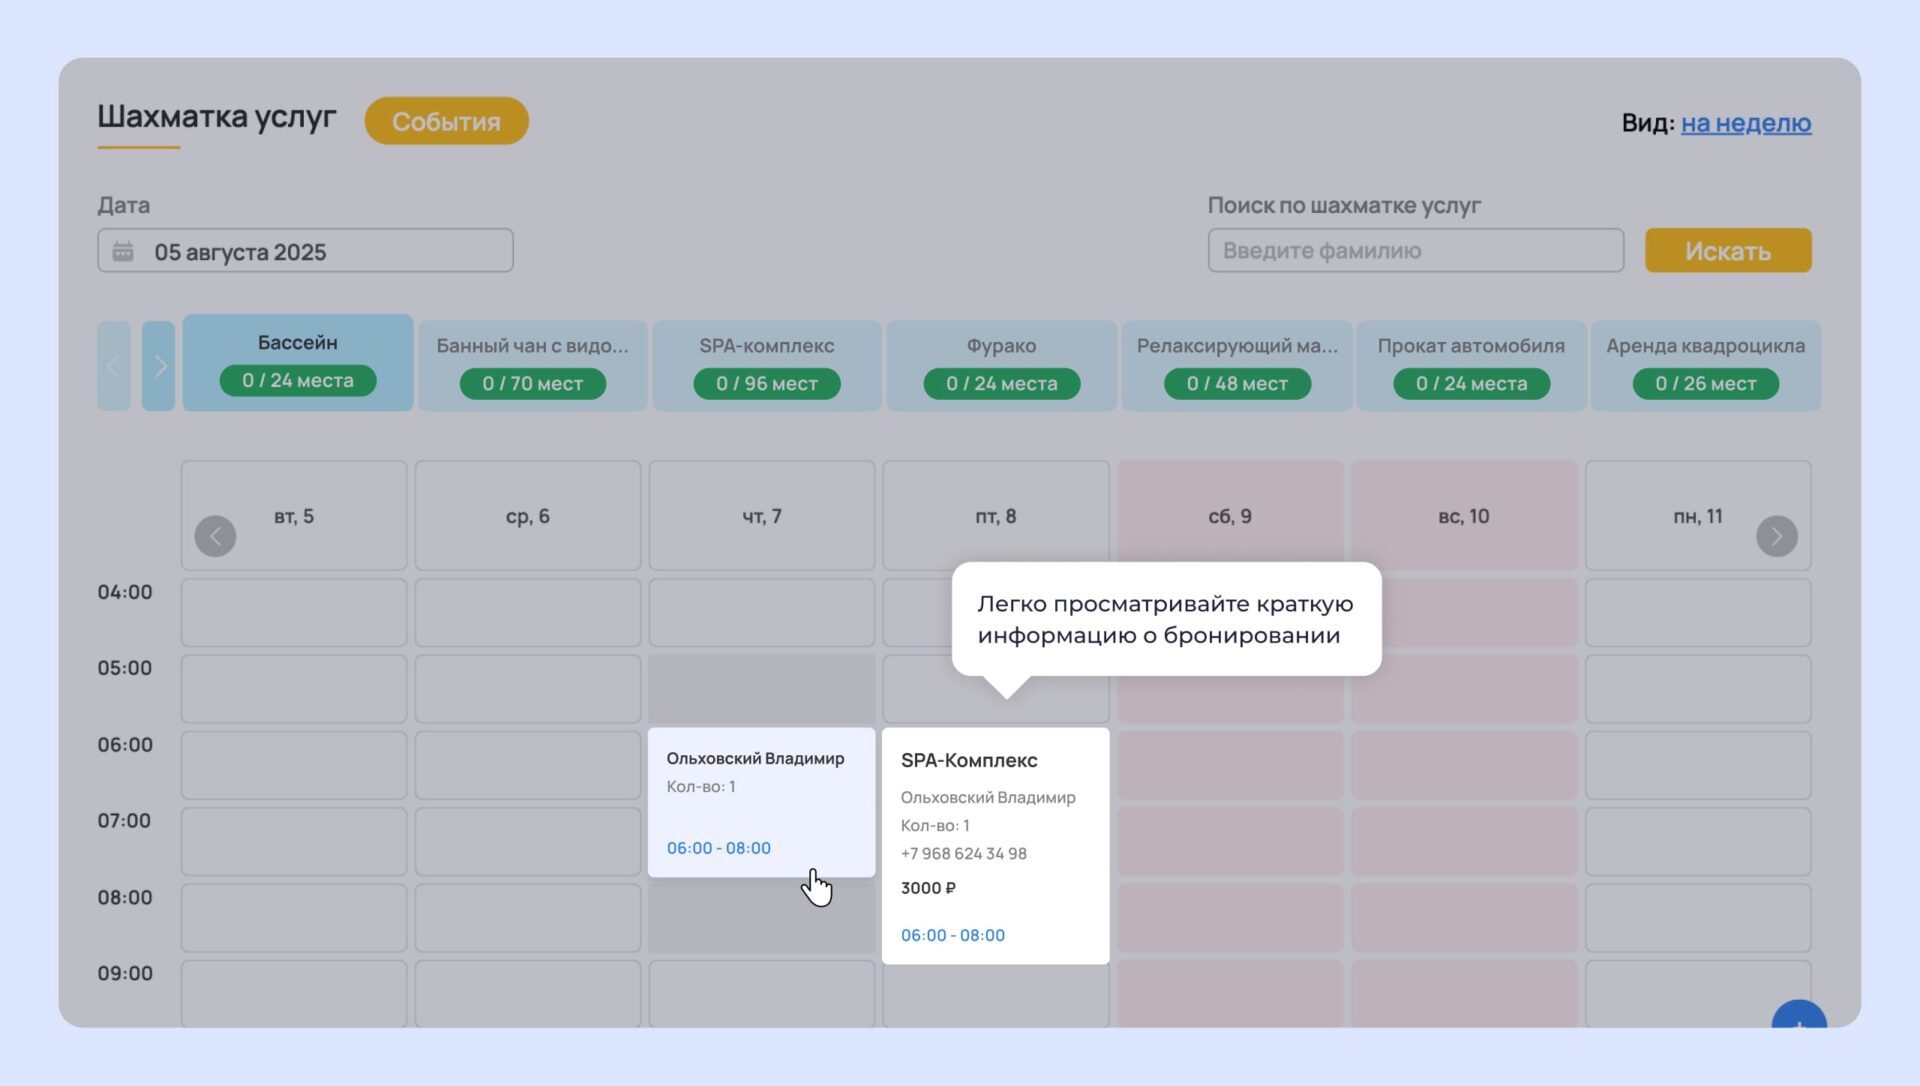Image resolution: width=1920 pixels, height=1086 pixels.
Task: Select the Релаксирующий массаж service tab
Action: [1236, 365]
